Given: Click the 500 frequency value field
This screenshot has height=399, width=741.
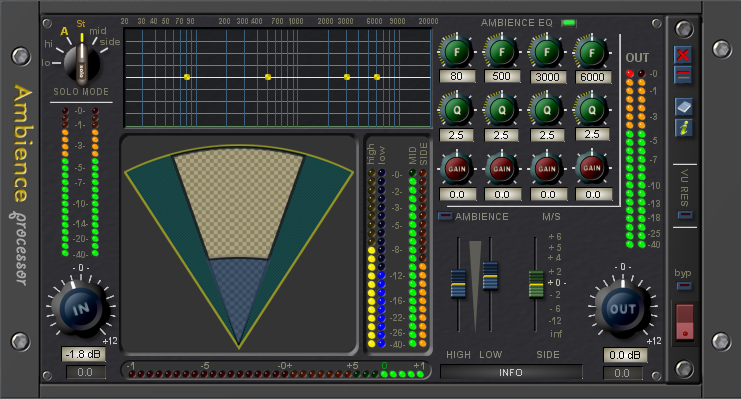Looking at the screenshot, I should click(501, 77).
